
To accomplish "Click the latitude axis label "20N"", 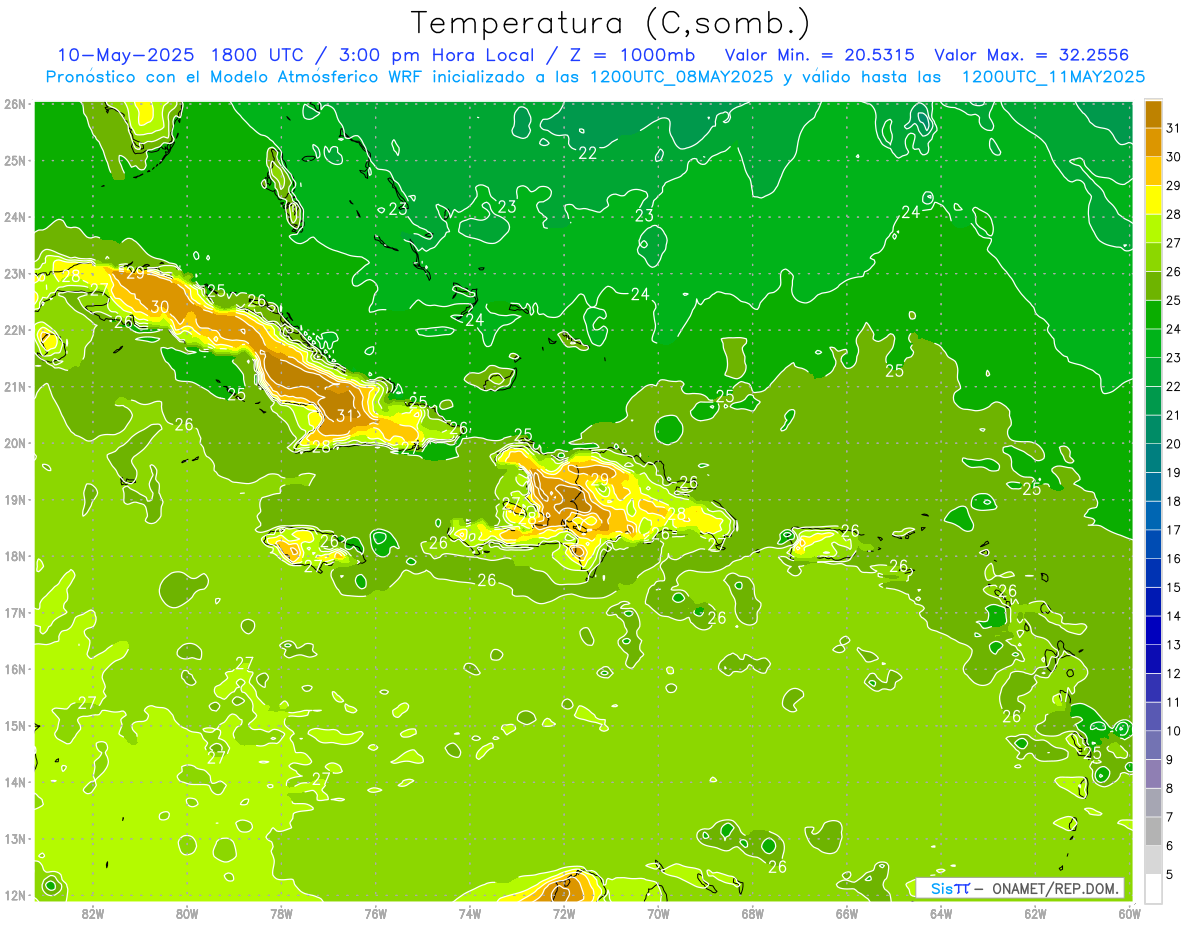I will tap(16, 443).
